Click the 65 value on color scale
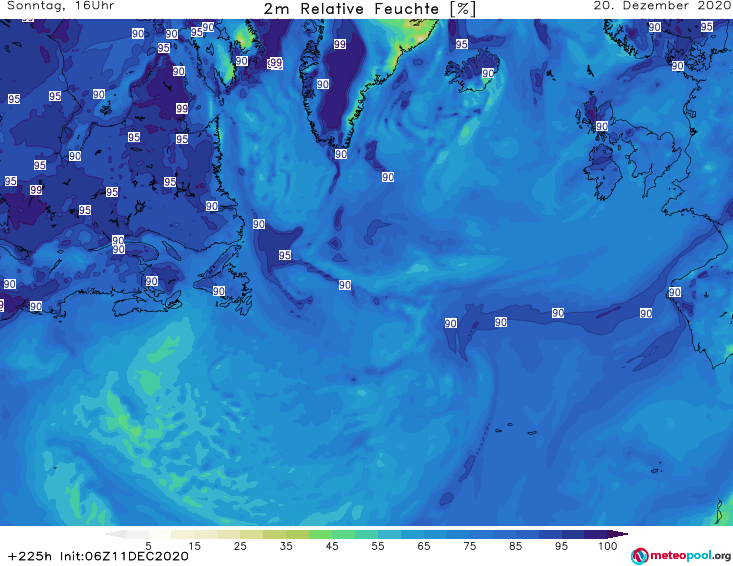This screenshot has width=733, height=566. click(x=424, y=546)
